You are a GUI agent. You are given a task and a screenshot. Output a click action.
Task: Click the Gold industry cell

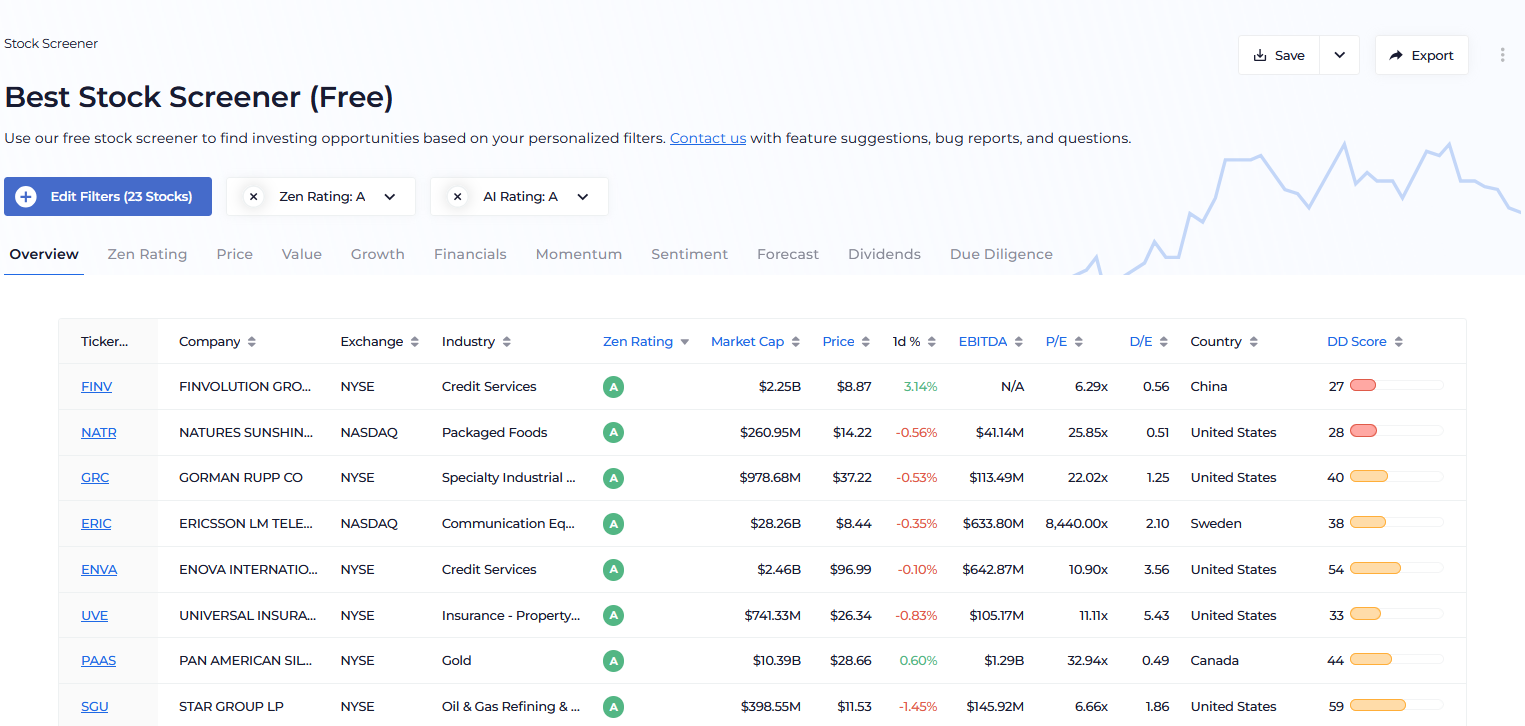pyautogui.click(x=457, y=661)
